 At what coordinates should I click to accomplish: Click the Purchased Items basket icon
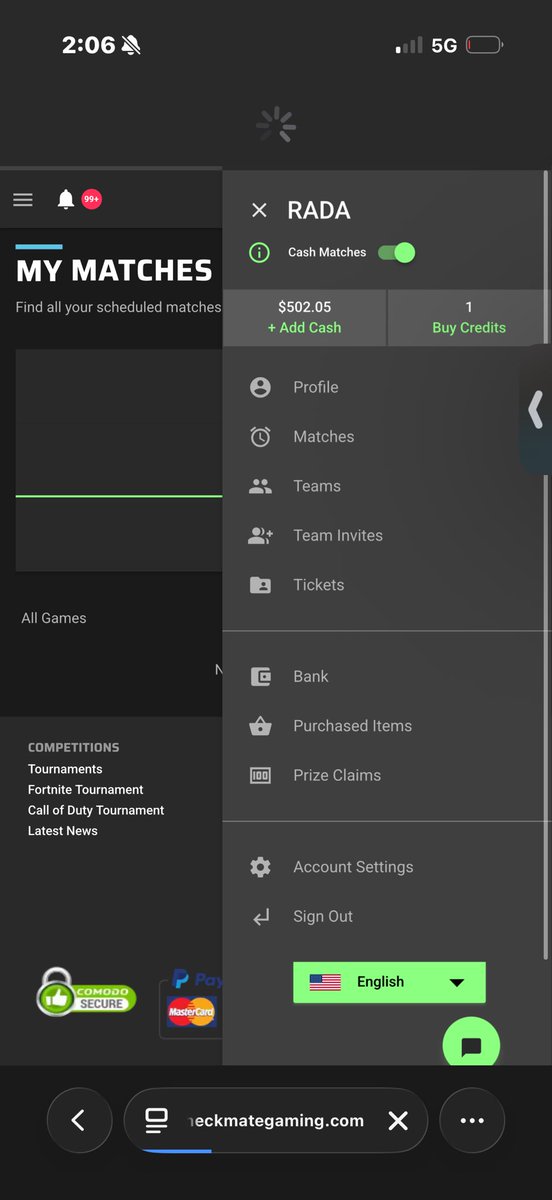260,726
